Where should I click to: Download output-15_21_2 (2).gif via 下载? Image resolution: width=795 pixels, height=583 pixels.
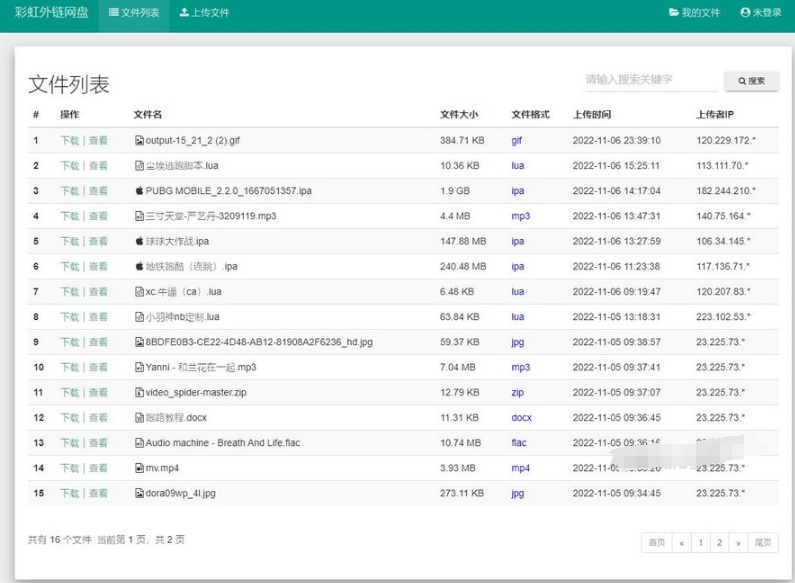point(69,140)
